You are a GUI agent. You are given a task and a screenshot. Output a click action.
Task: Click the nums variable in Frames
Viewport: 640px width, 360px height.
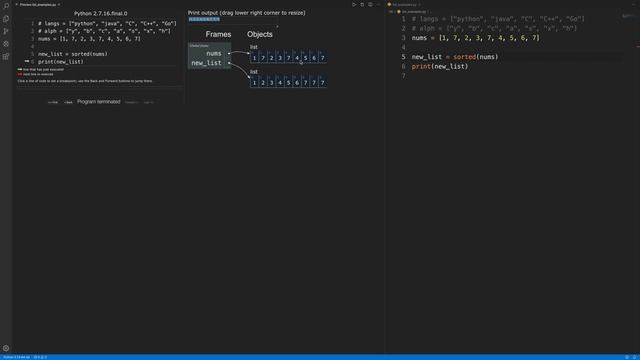point(213,53)
